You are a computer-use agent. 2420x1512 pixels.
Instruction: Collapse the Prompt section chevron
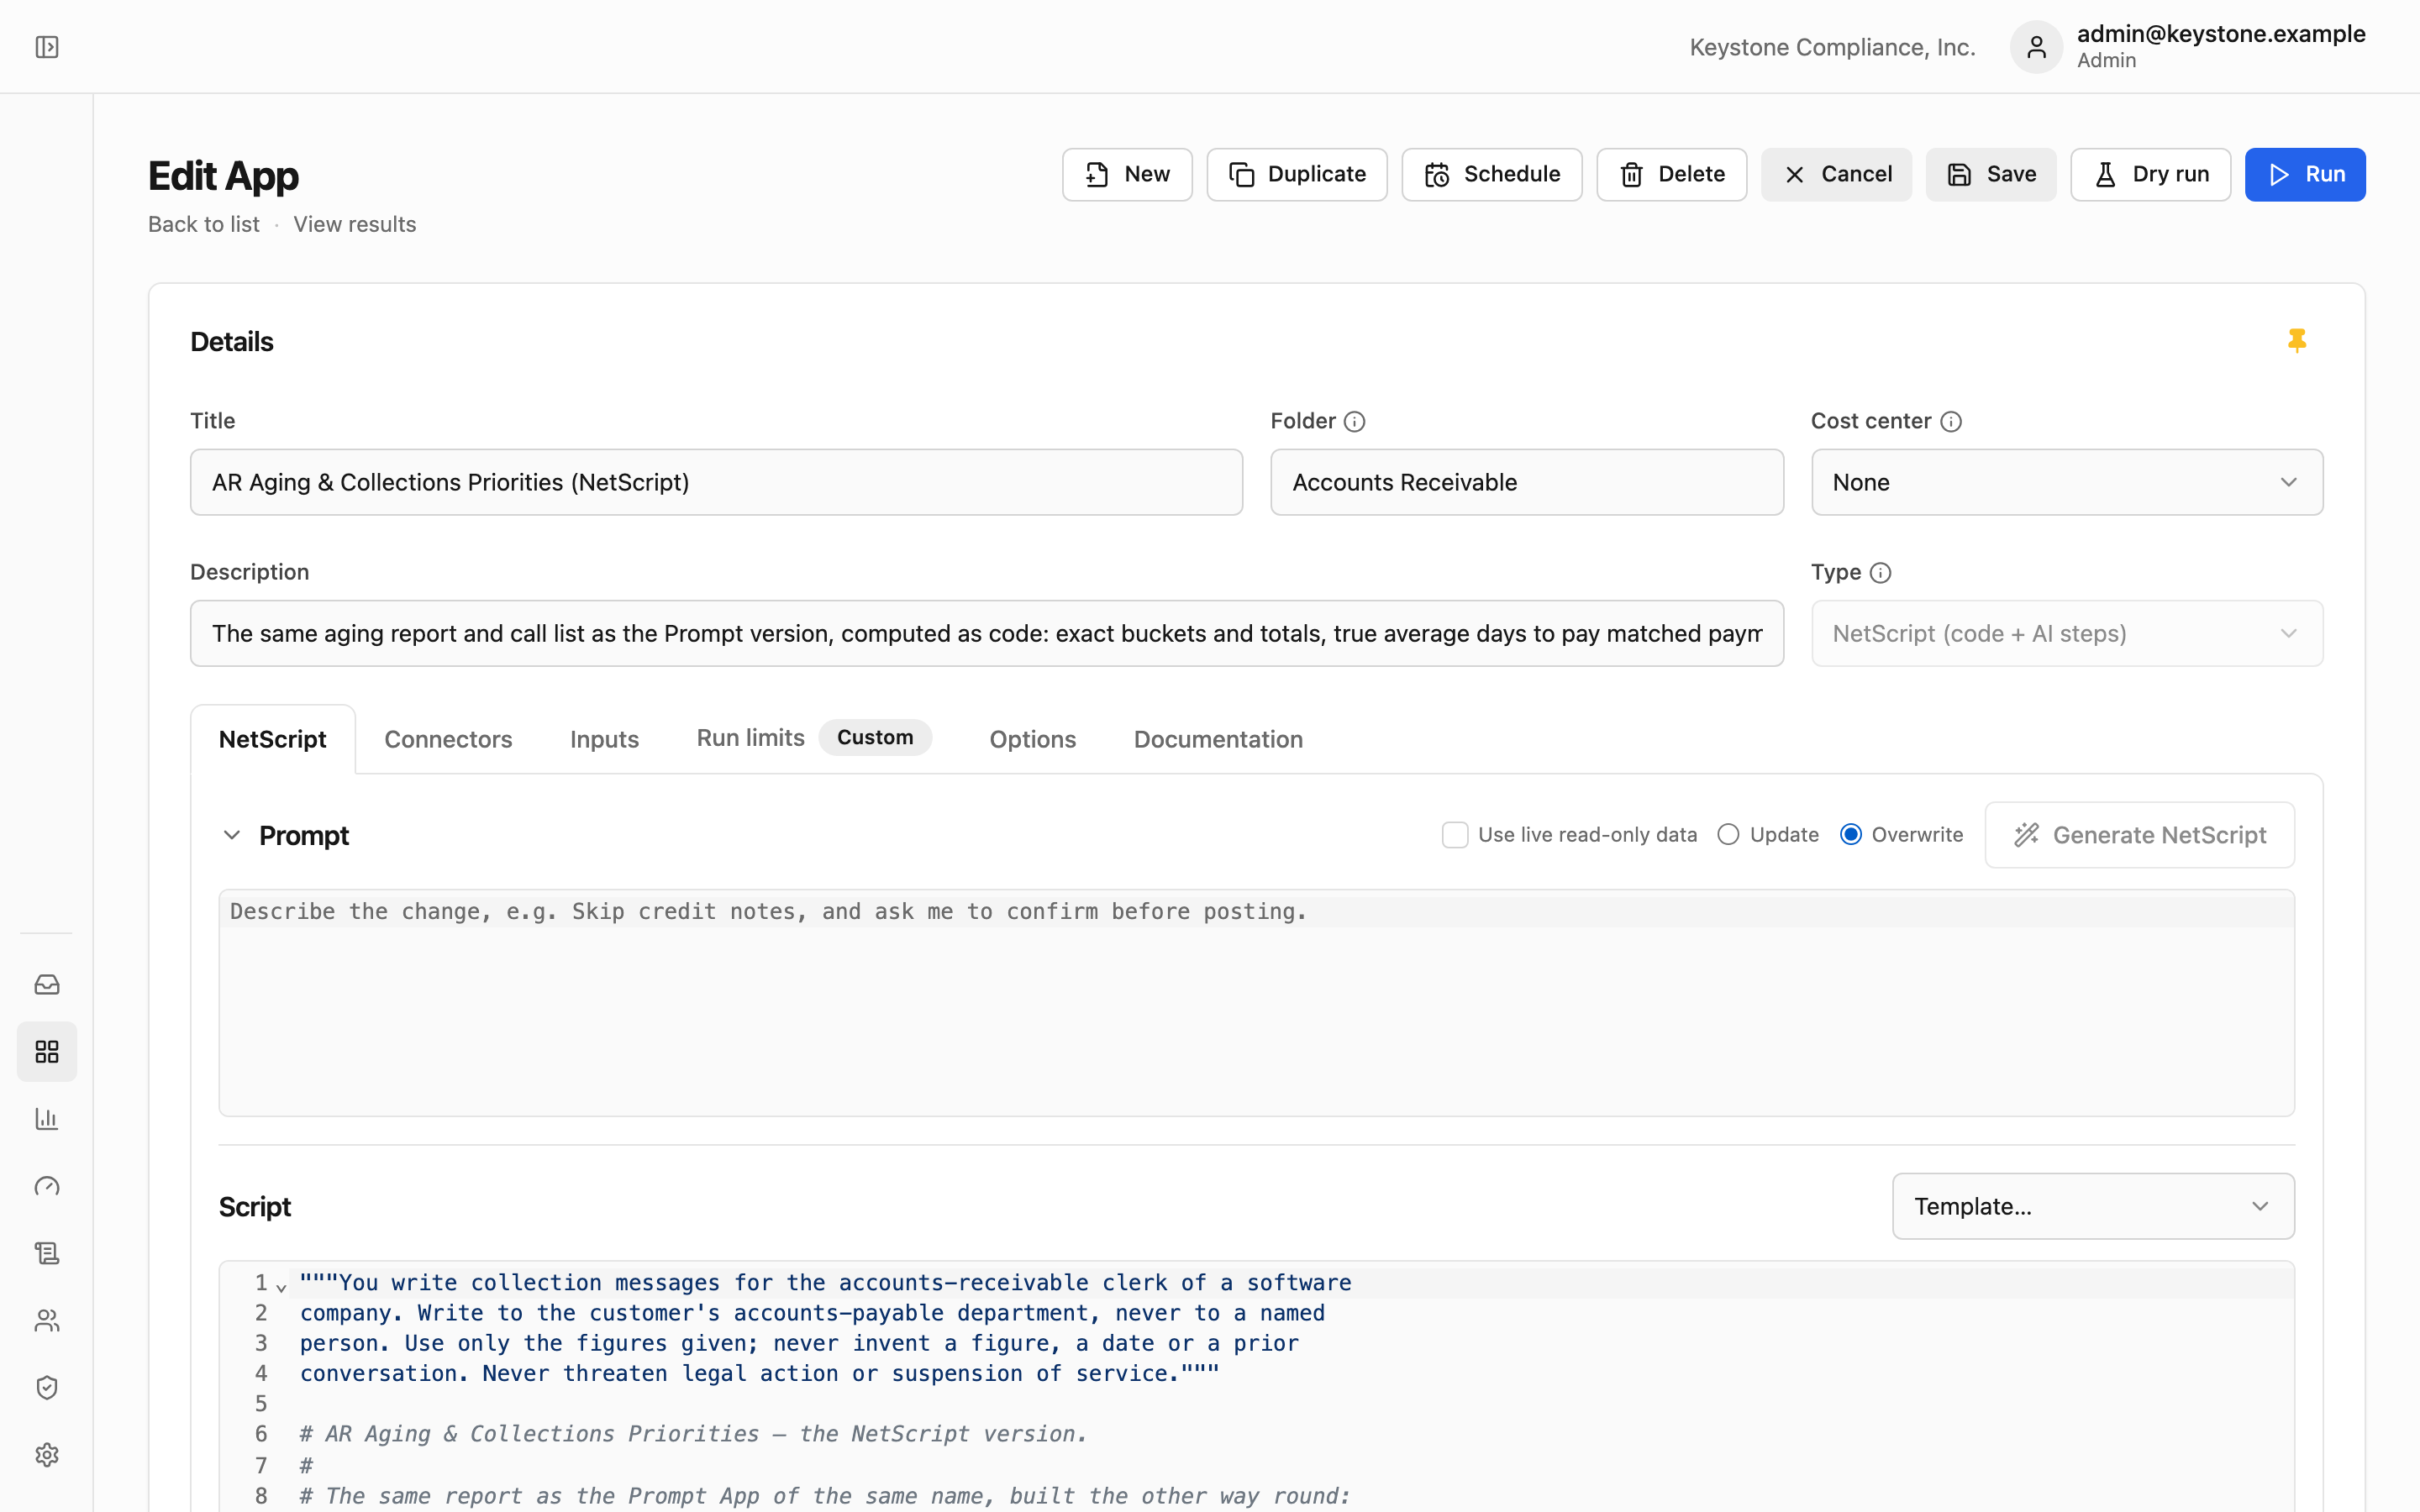pos(232,835)
